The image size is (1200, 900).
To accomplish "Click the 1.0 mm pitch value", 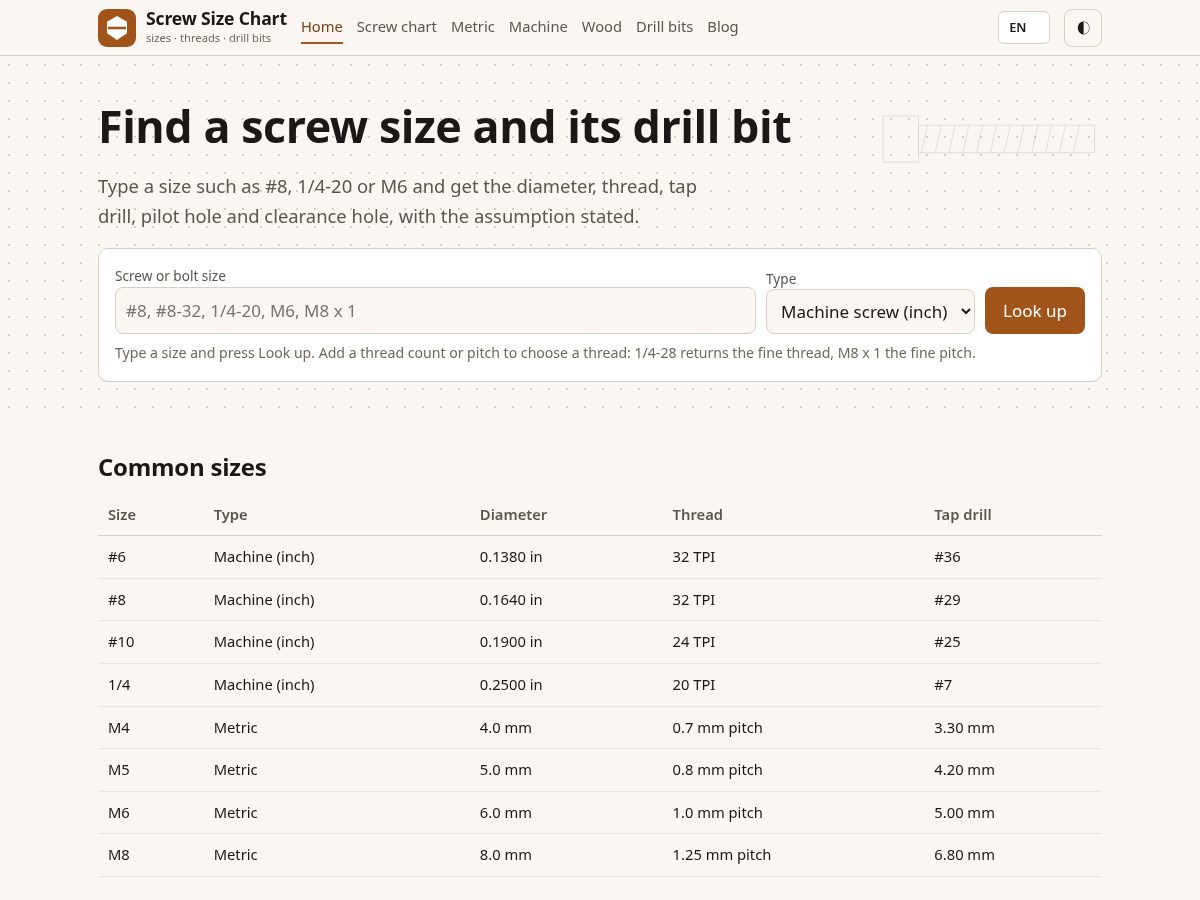I will coord(718,813).
